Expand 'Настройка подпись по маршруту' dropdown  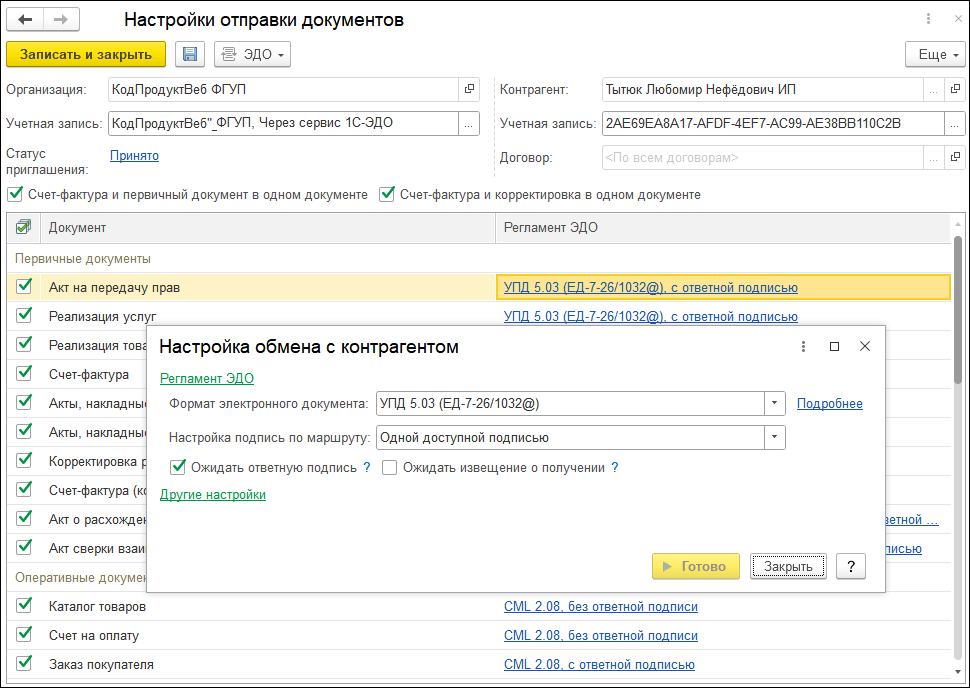pyautogui.click(x=775, y=437)
